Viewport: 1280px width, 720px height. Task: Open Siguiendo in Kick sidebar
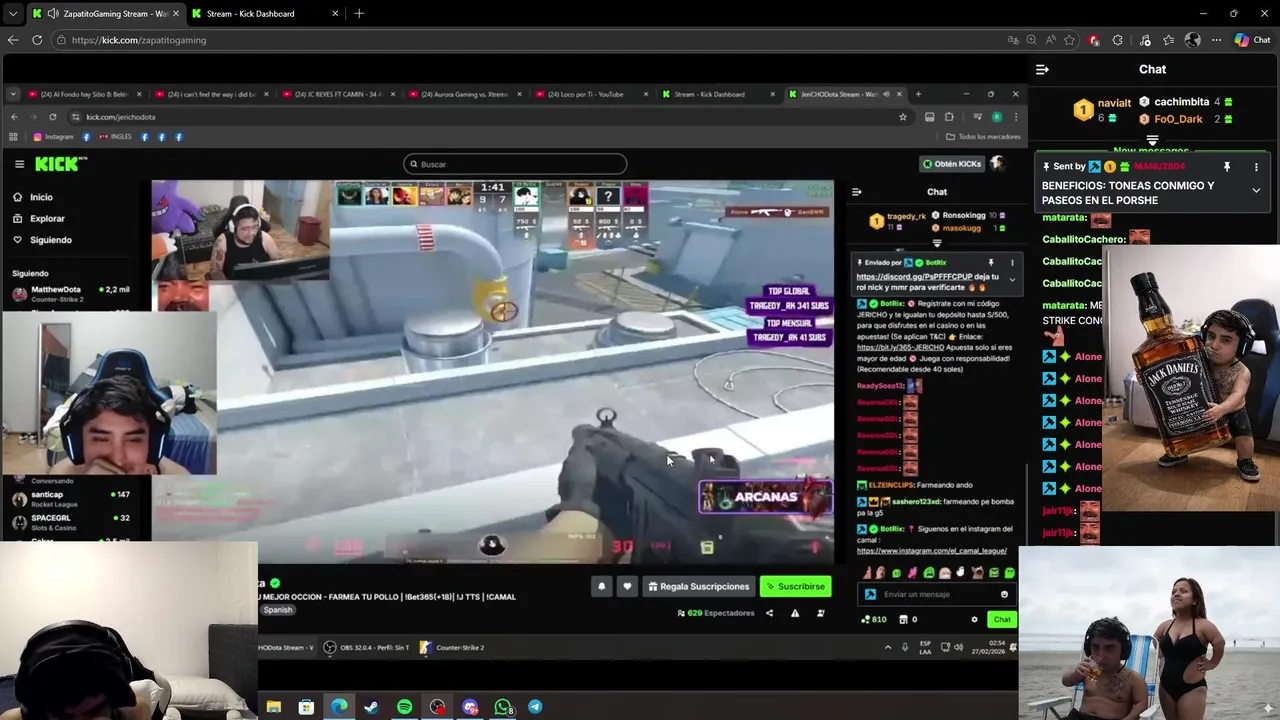pos(51,240)
